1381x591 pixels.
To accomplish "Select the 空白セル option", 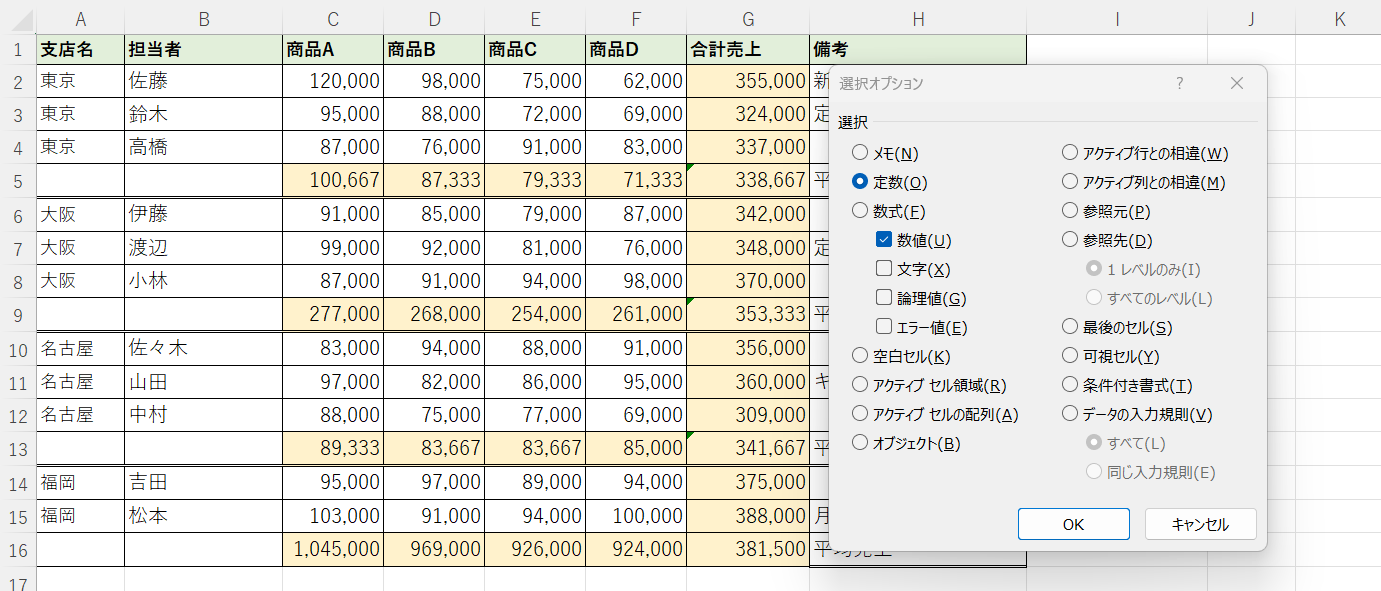I will pos(860,355).
